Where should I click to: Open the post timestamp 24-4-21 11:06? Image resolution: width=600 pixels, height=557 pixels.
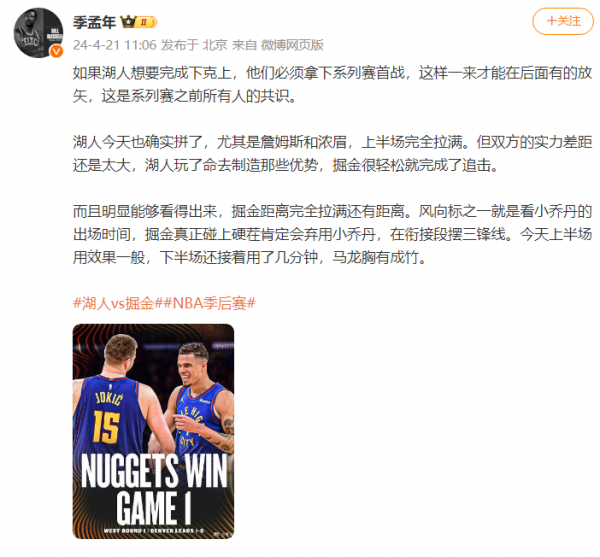(x=115, y=45)
